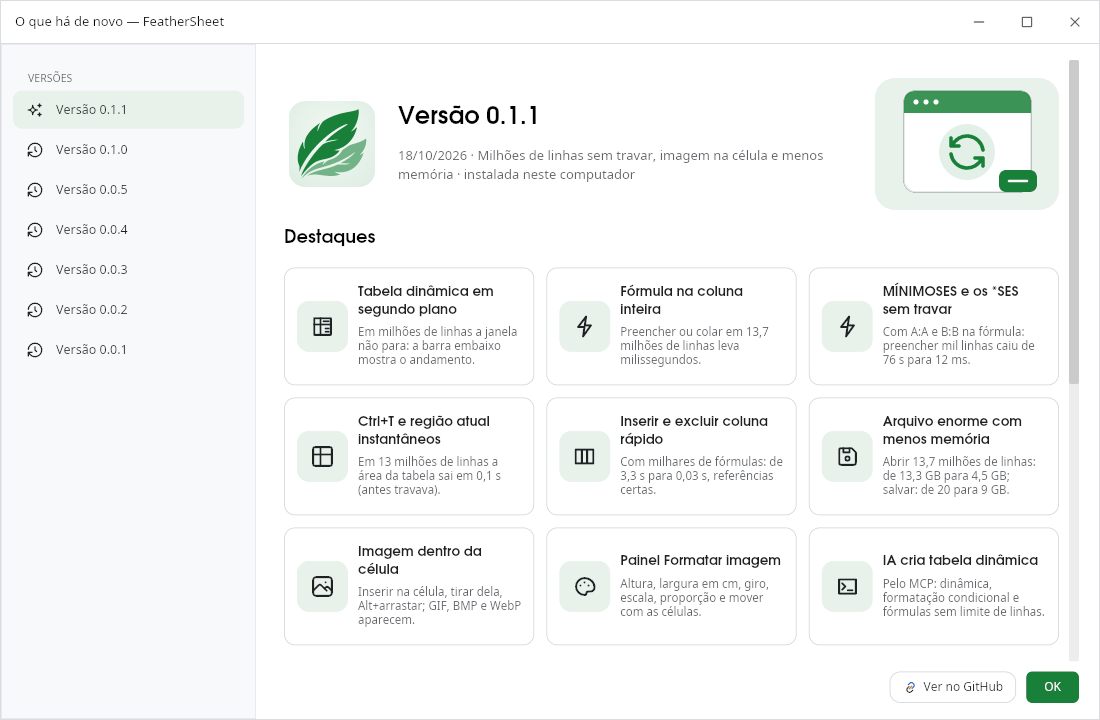This screenshot has width=1100, height=720.
Task: Click the link icon in Ver no GitHub
Action: (x=910, y=687)
